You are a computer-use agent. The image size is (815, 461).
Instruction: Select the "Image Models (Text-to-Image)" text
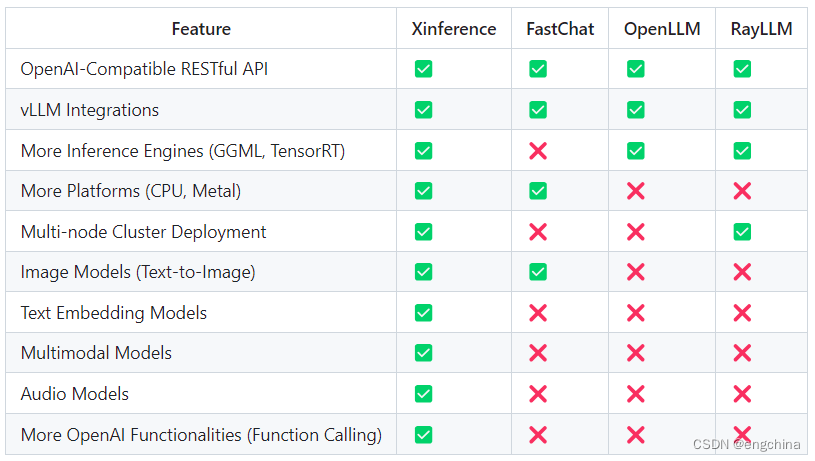click(138, 272)
